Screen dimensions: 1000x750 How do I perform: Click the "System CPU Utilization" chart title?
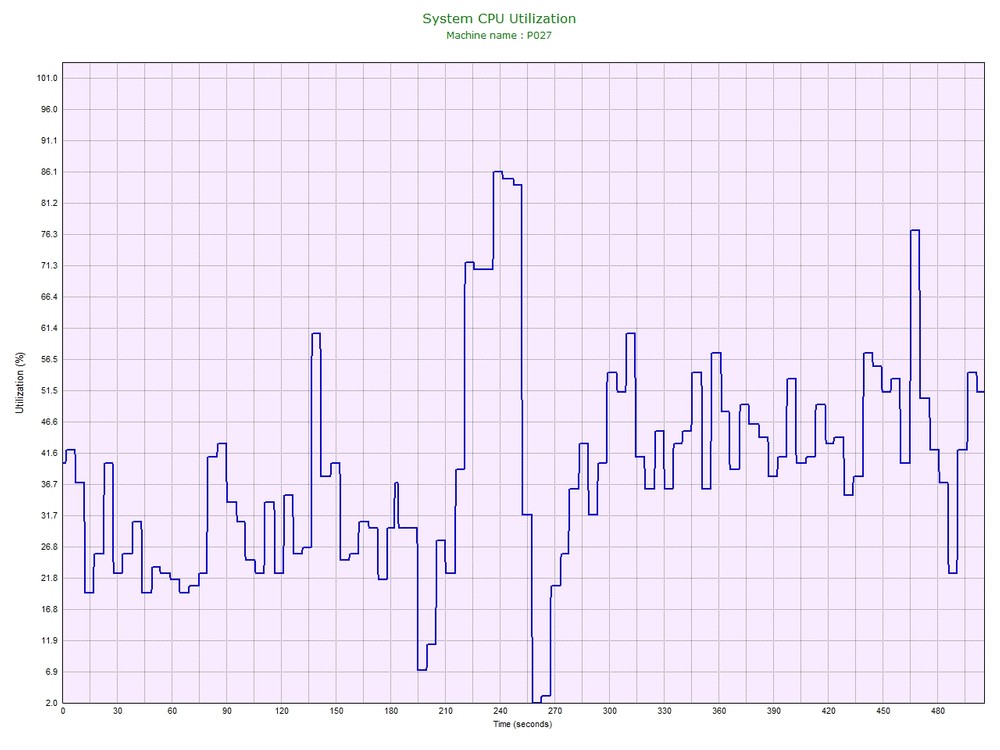click(499, 18)
